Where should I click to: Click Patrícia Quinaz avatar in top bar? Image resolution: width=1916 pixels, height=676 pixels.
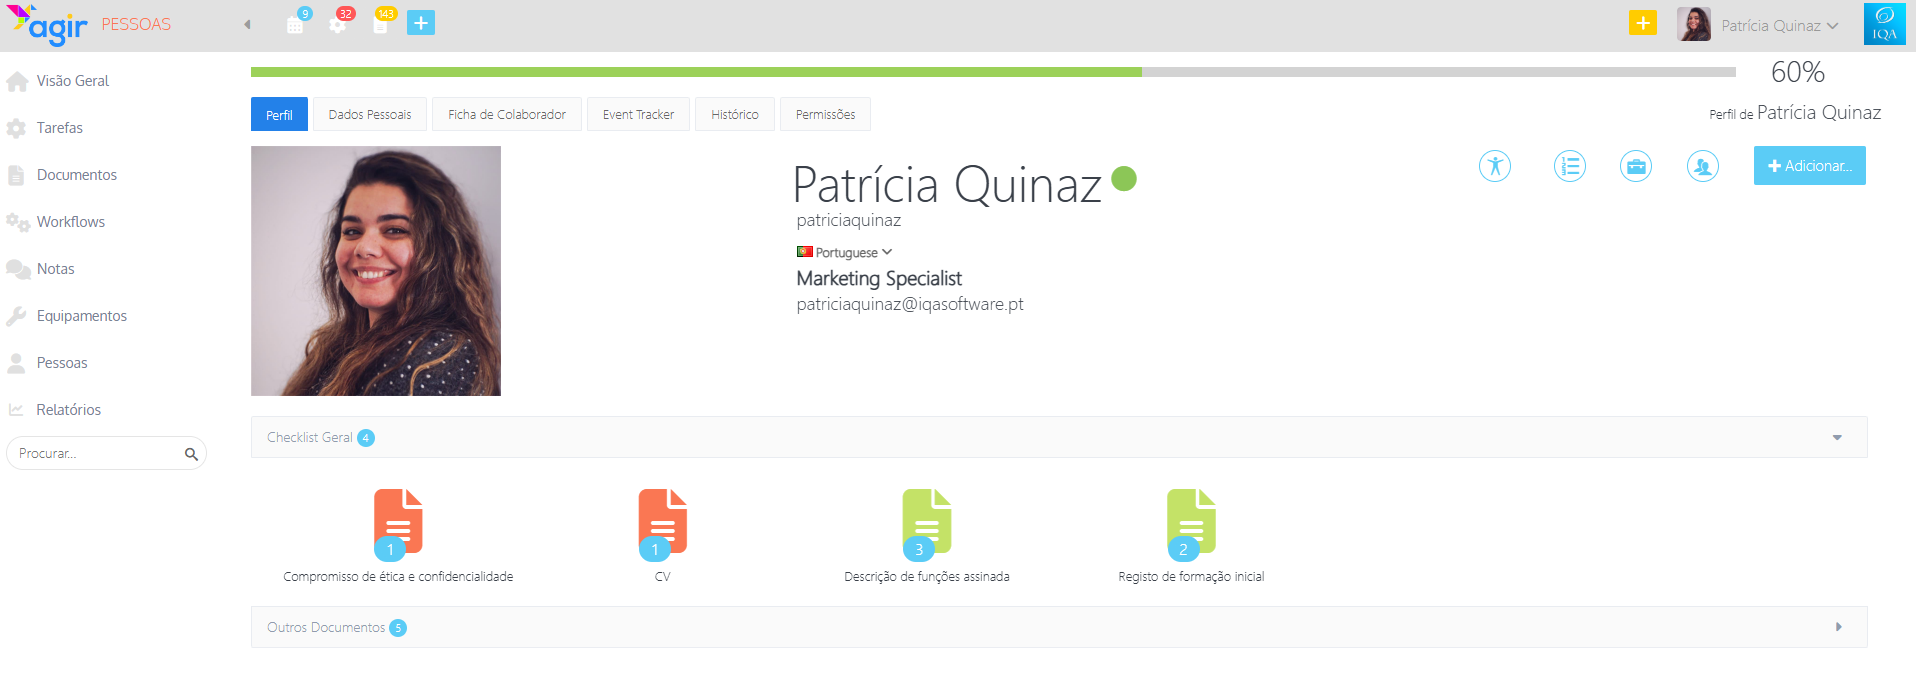[x=1694, y=24]
